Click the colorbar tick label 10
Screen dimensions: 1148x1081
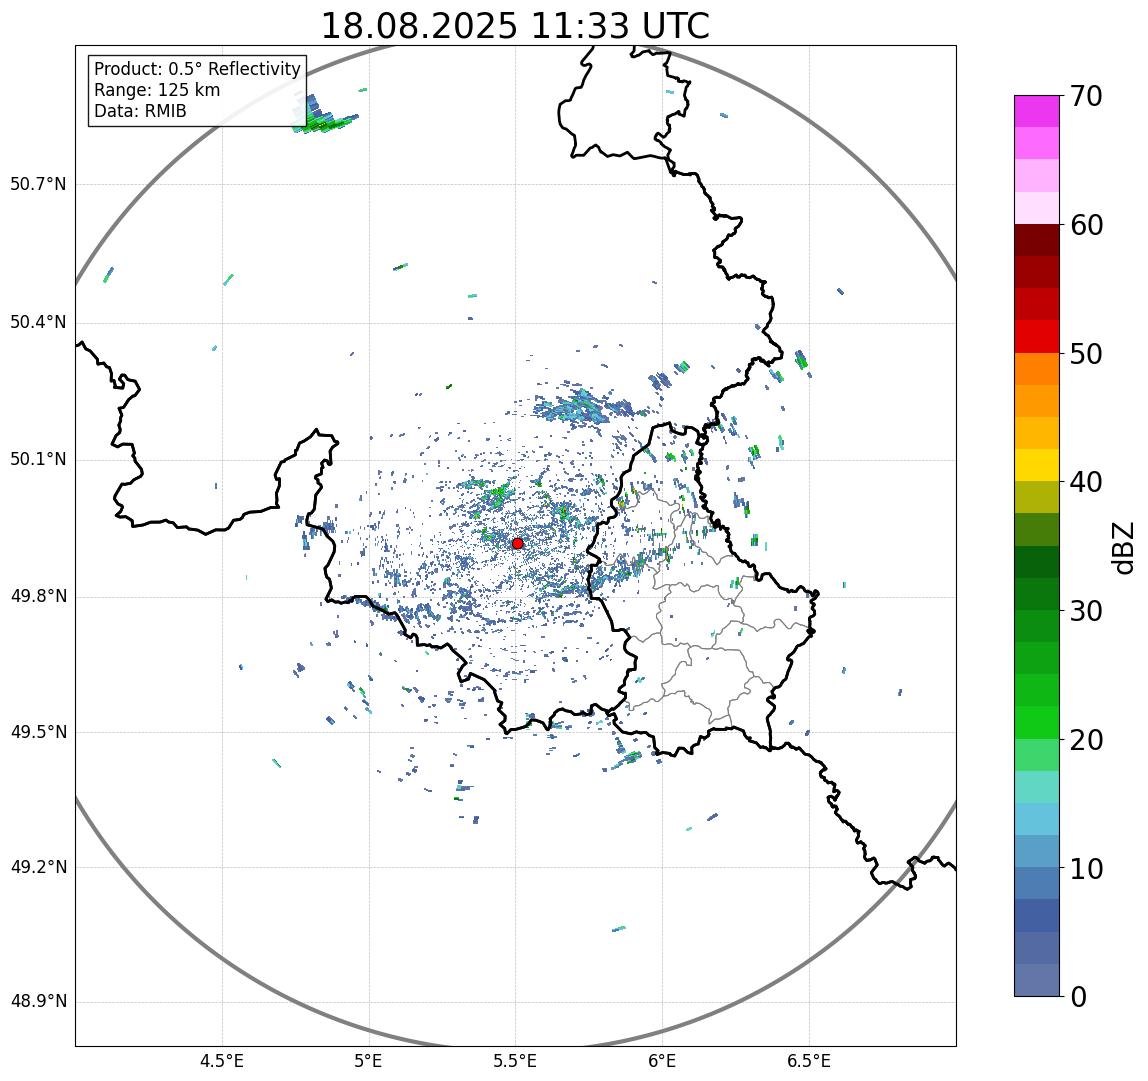pyautogui.click(x=1086, y=869)
